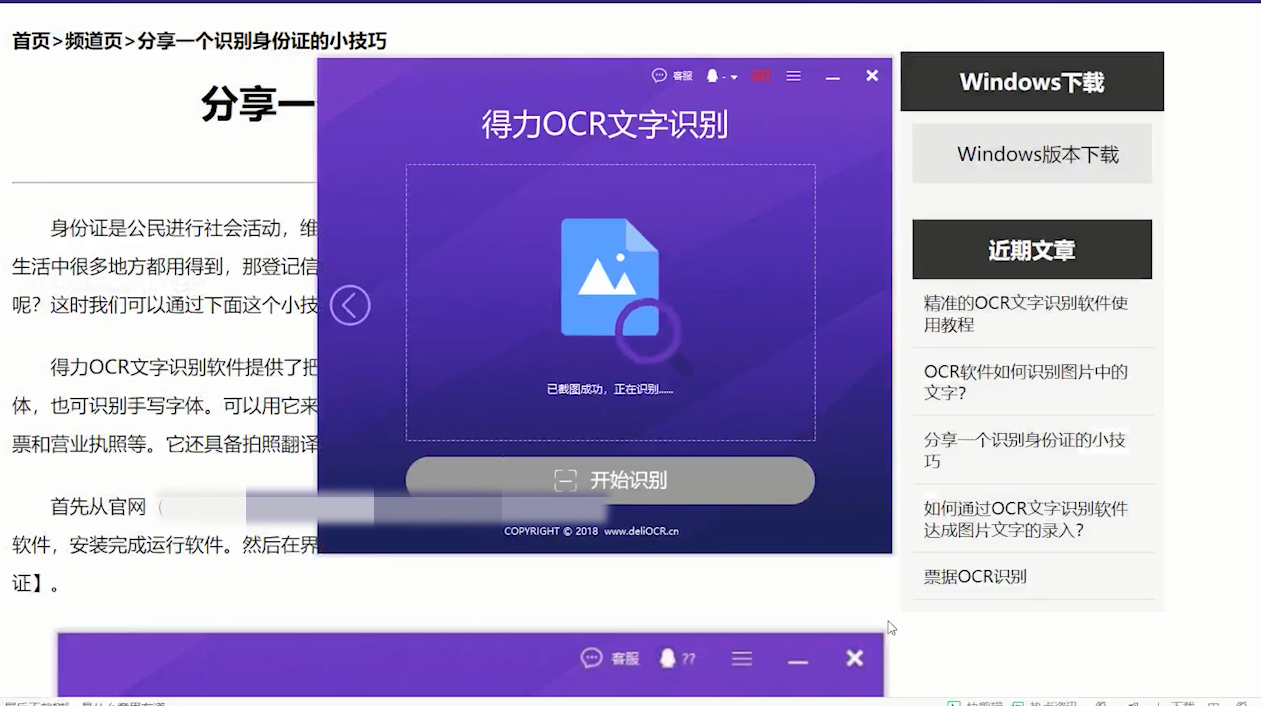Click the scan frame icon beside 开始识别
This screenshot has width=1261, height=706.
(x=566, y=480)
